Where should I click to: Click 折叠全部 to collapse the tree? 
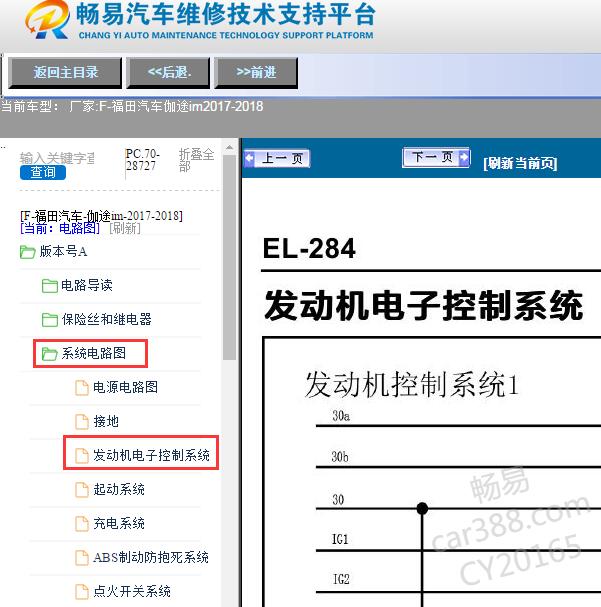click(196, 160)
